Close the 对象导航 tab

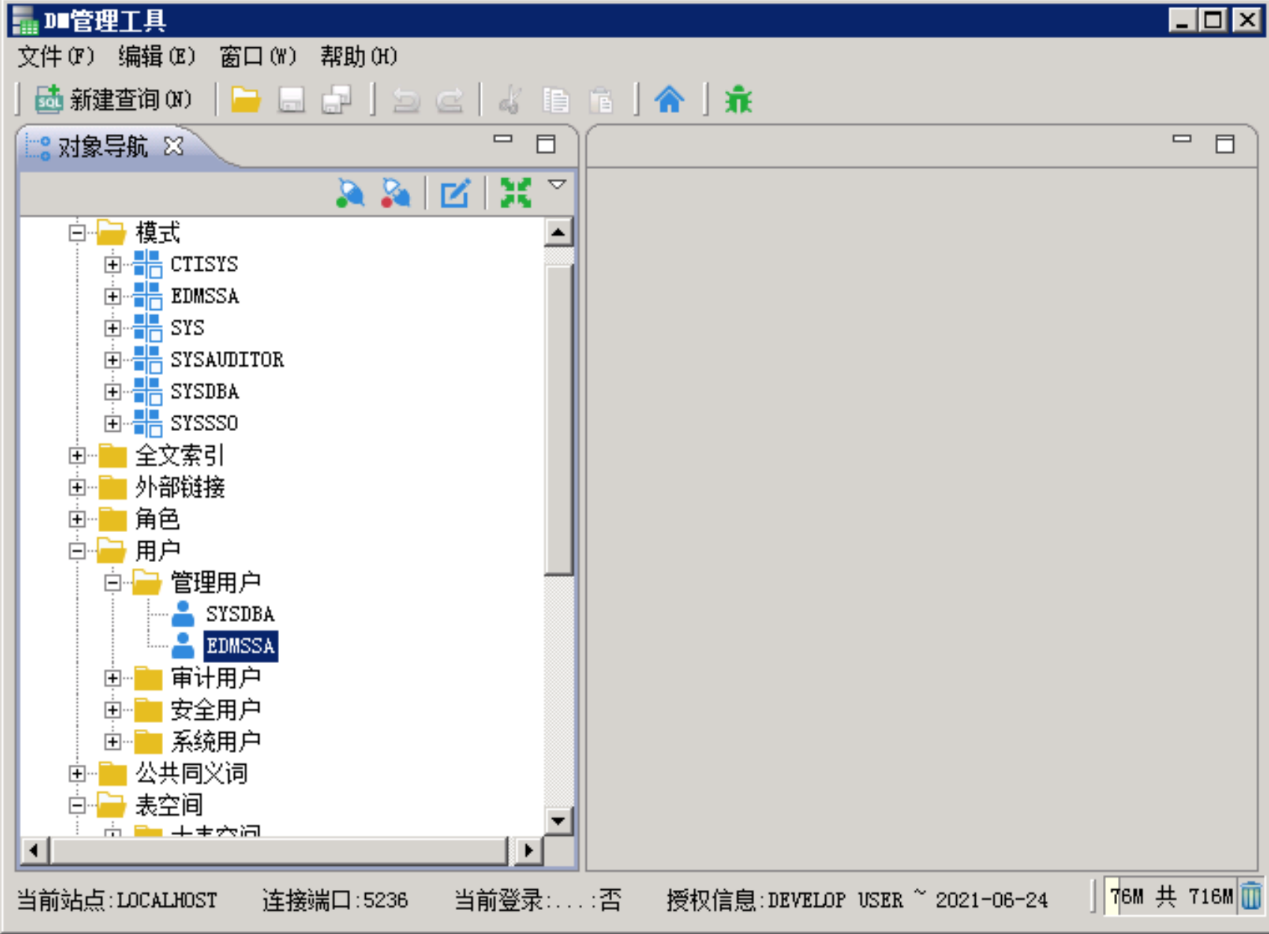pos(174,146)
